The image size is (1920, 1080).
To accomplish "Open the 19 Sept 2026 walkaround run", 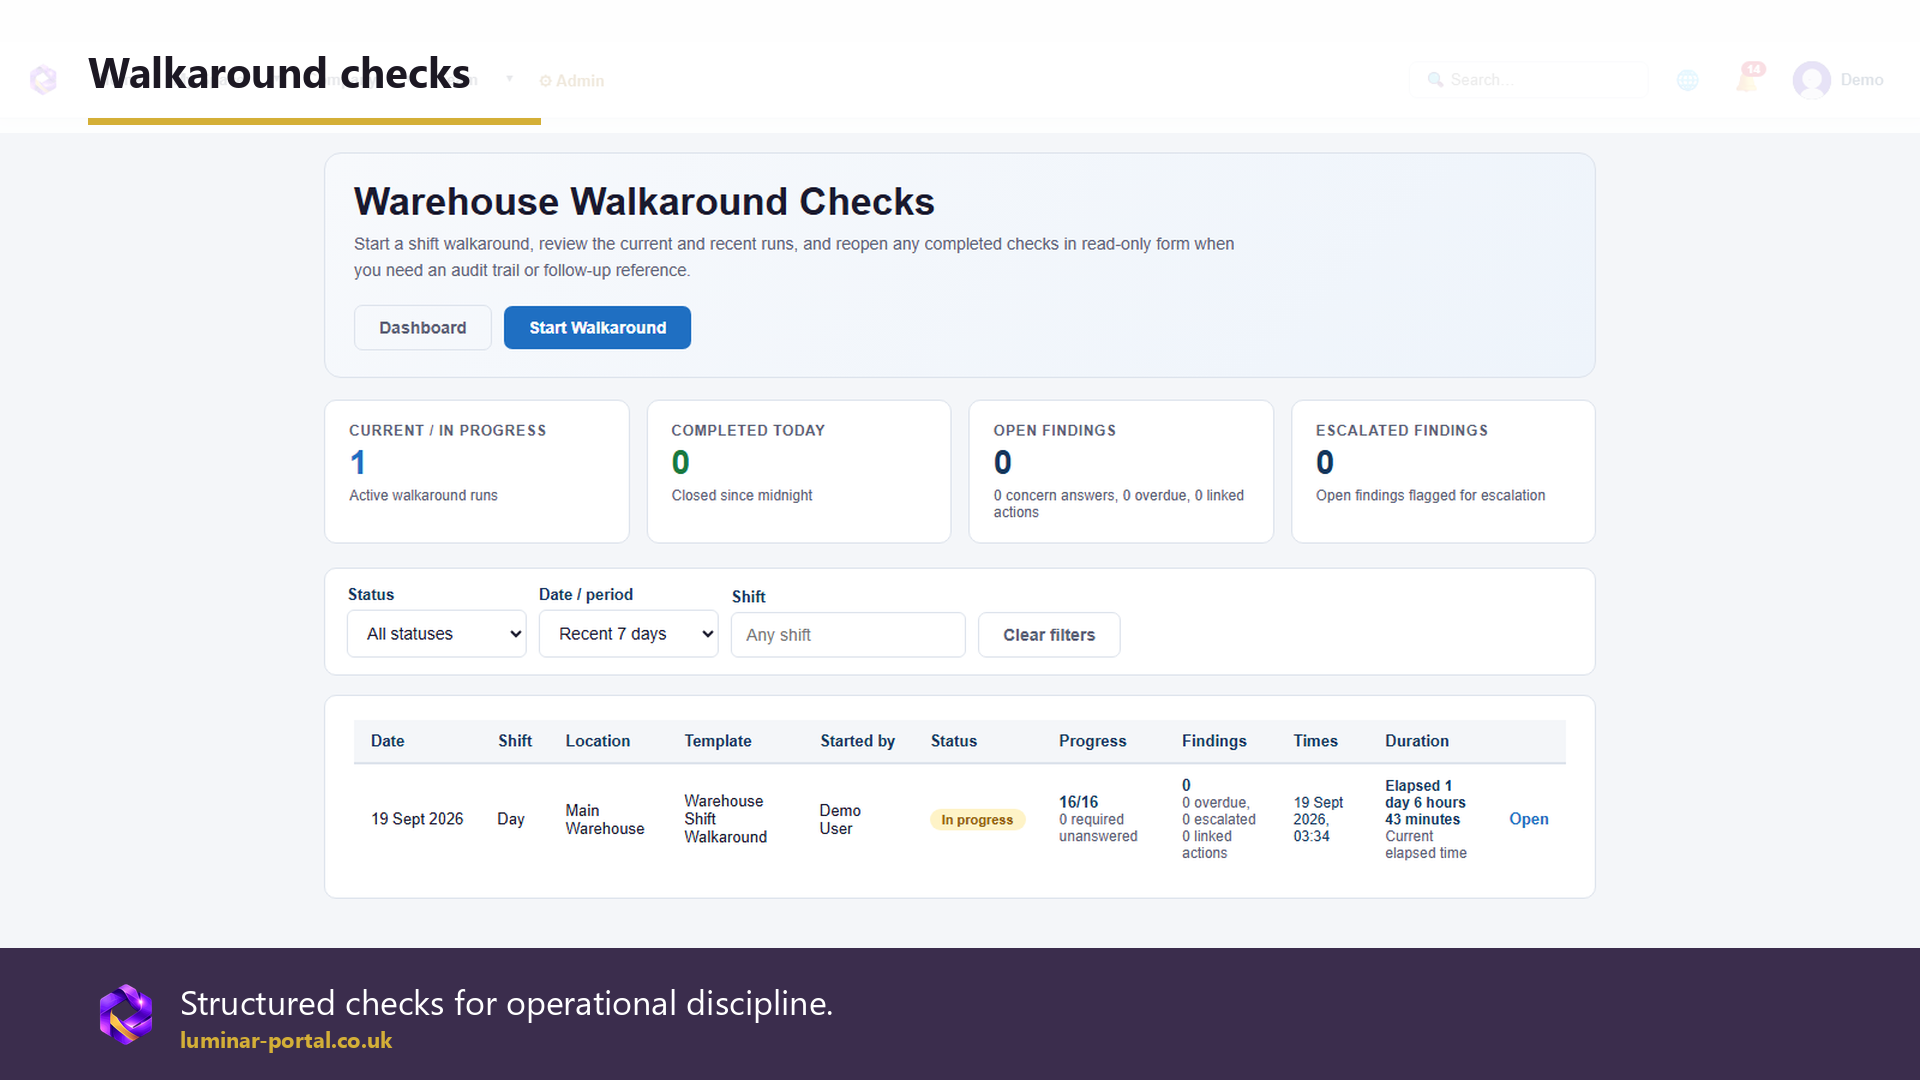I will point(1528,819).
